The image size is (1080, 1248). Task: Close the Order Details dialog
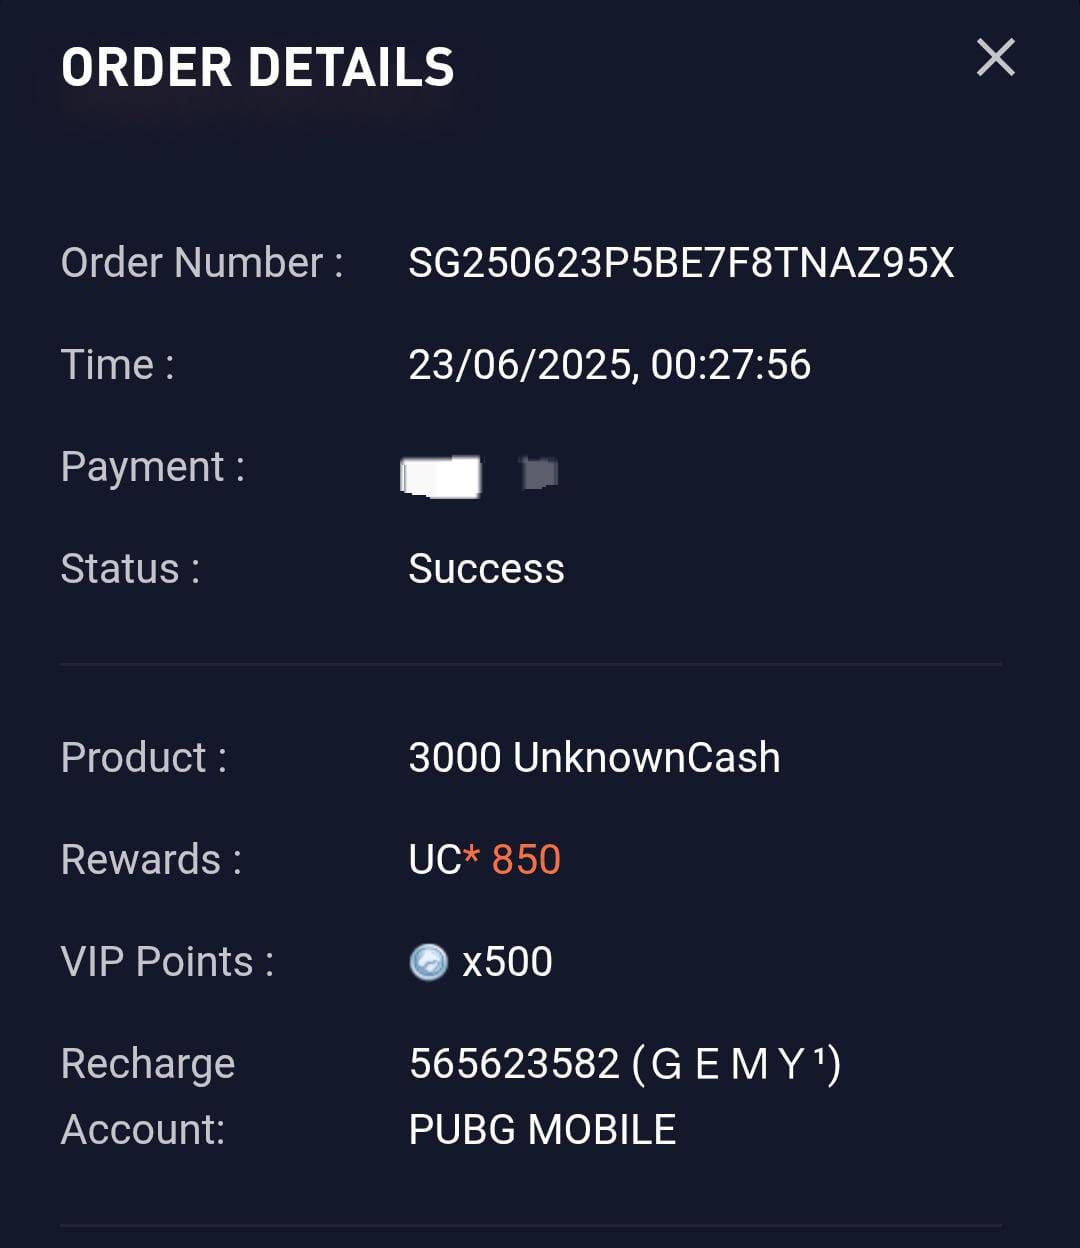pos(995,58)
